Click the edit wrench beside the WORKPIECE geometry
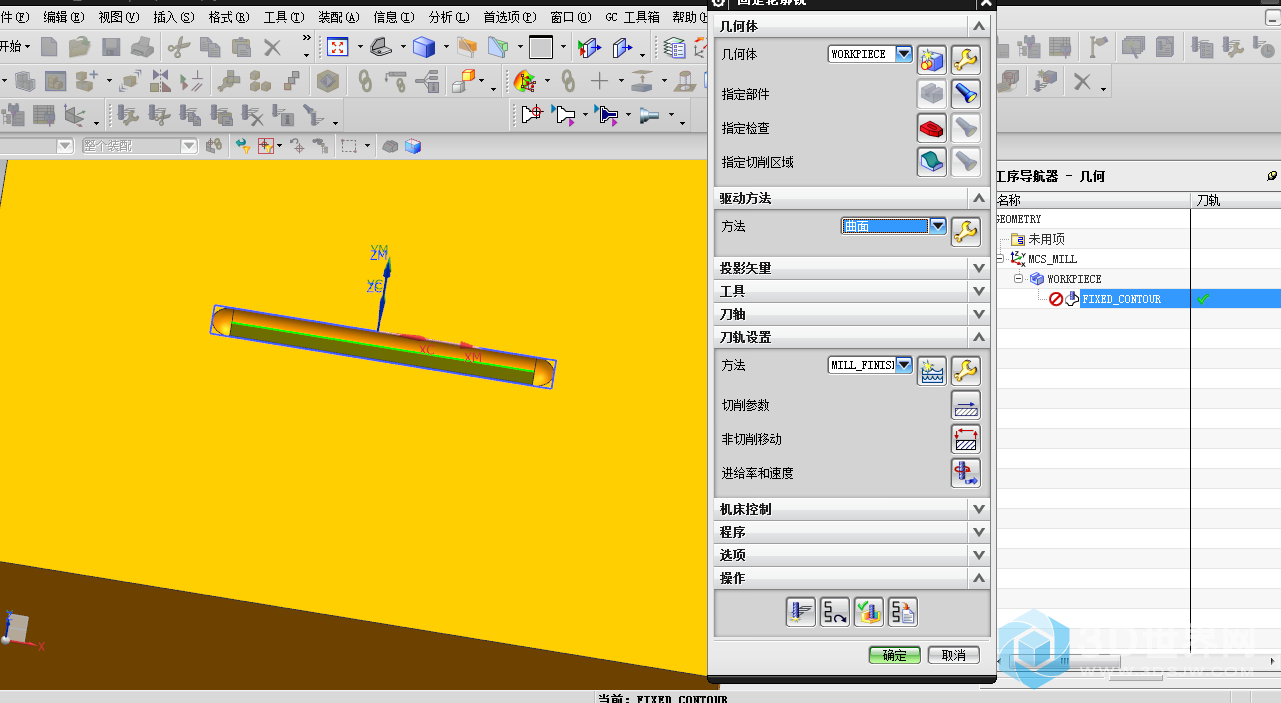This screenshot has width=1281, height=703. pos(965,60)
